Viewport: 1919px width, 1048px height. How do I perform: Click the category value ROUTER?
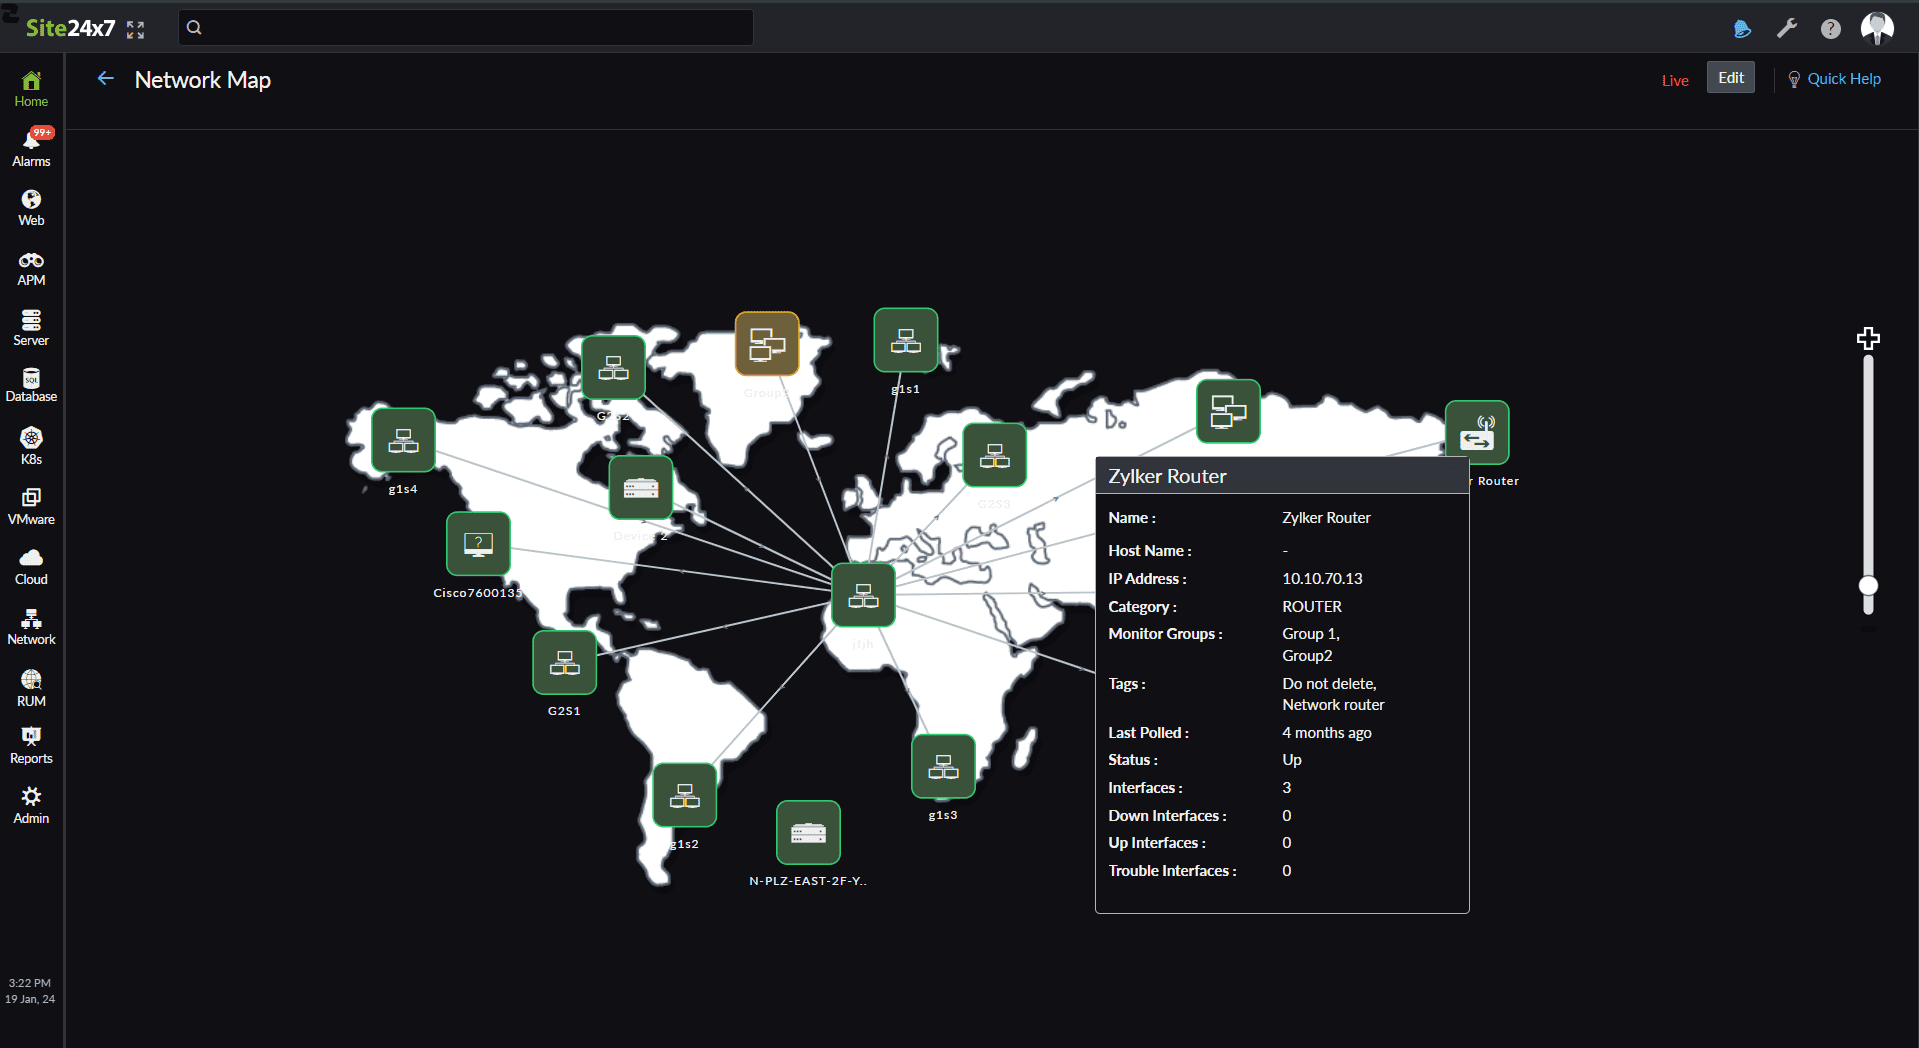pyautogui.click(x=1312, y=607)
